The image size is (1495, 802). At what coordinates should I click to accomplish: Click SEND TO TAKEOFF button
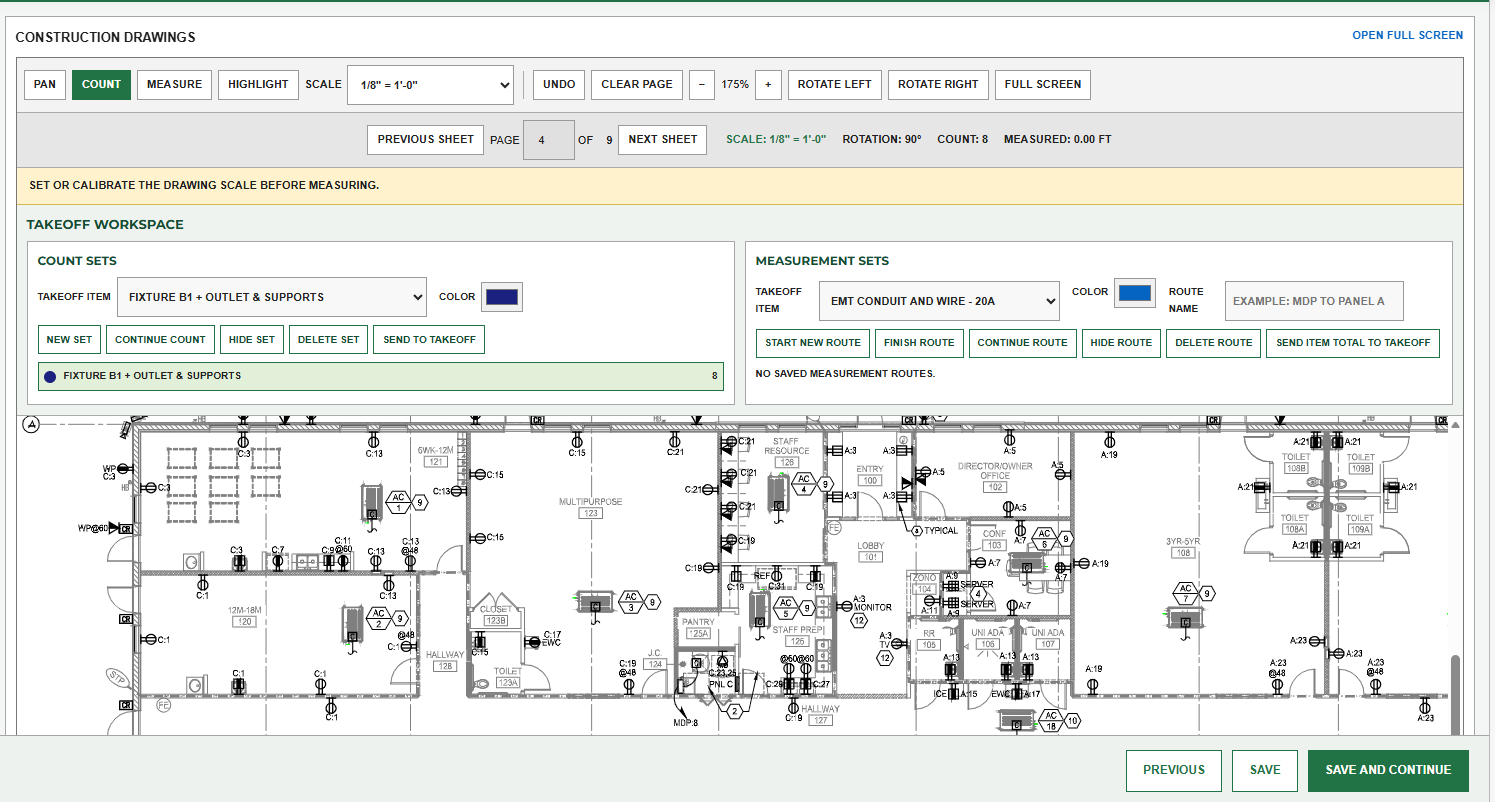coord(429,339)
